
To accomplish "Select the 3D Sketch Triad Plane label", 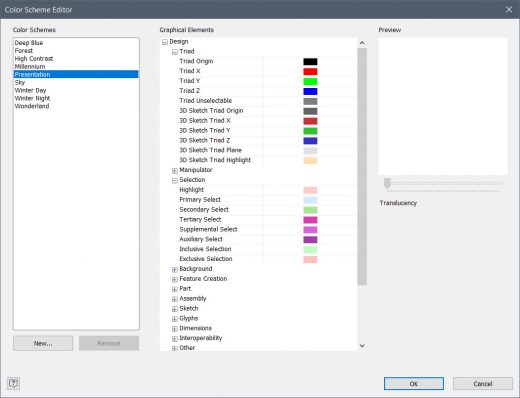I will 211,150.
